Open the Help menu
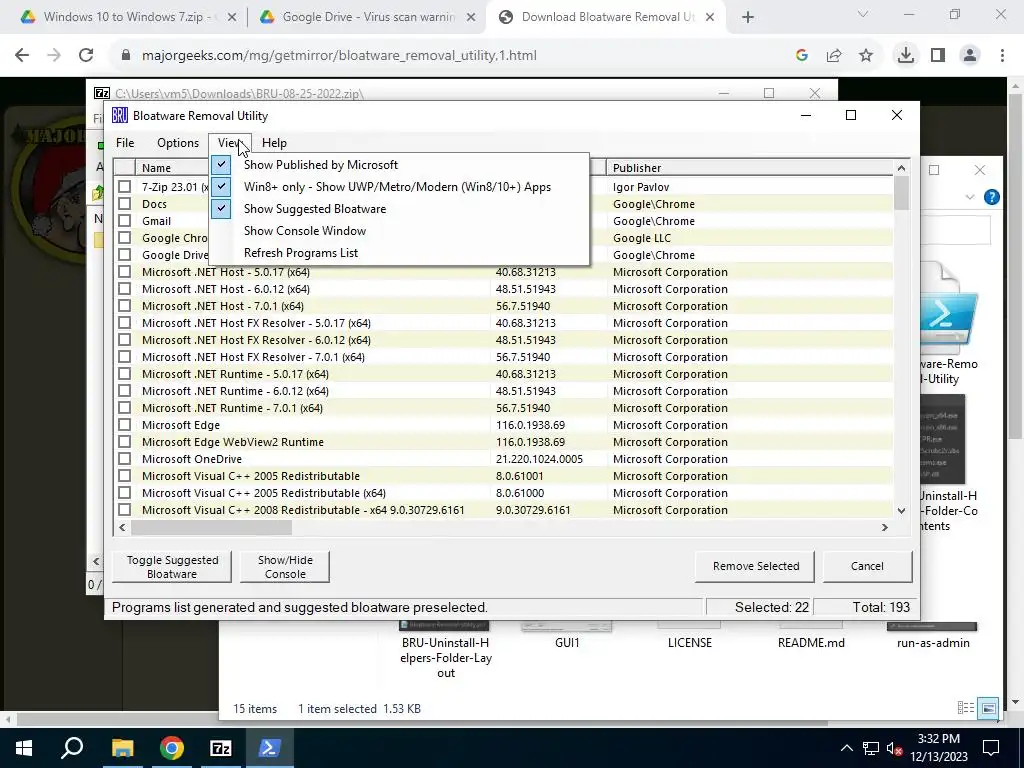Viewport: 1024px width, 768px height. pos(274,142)
